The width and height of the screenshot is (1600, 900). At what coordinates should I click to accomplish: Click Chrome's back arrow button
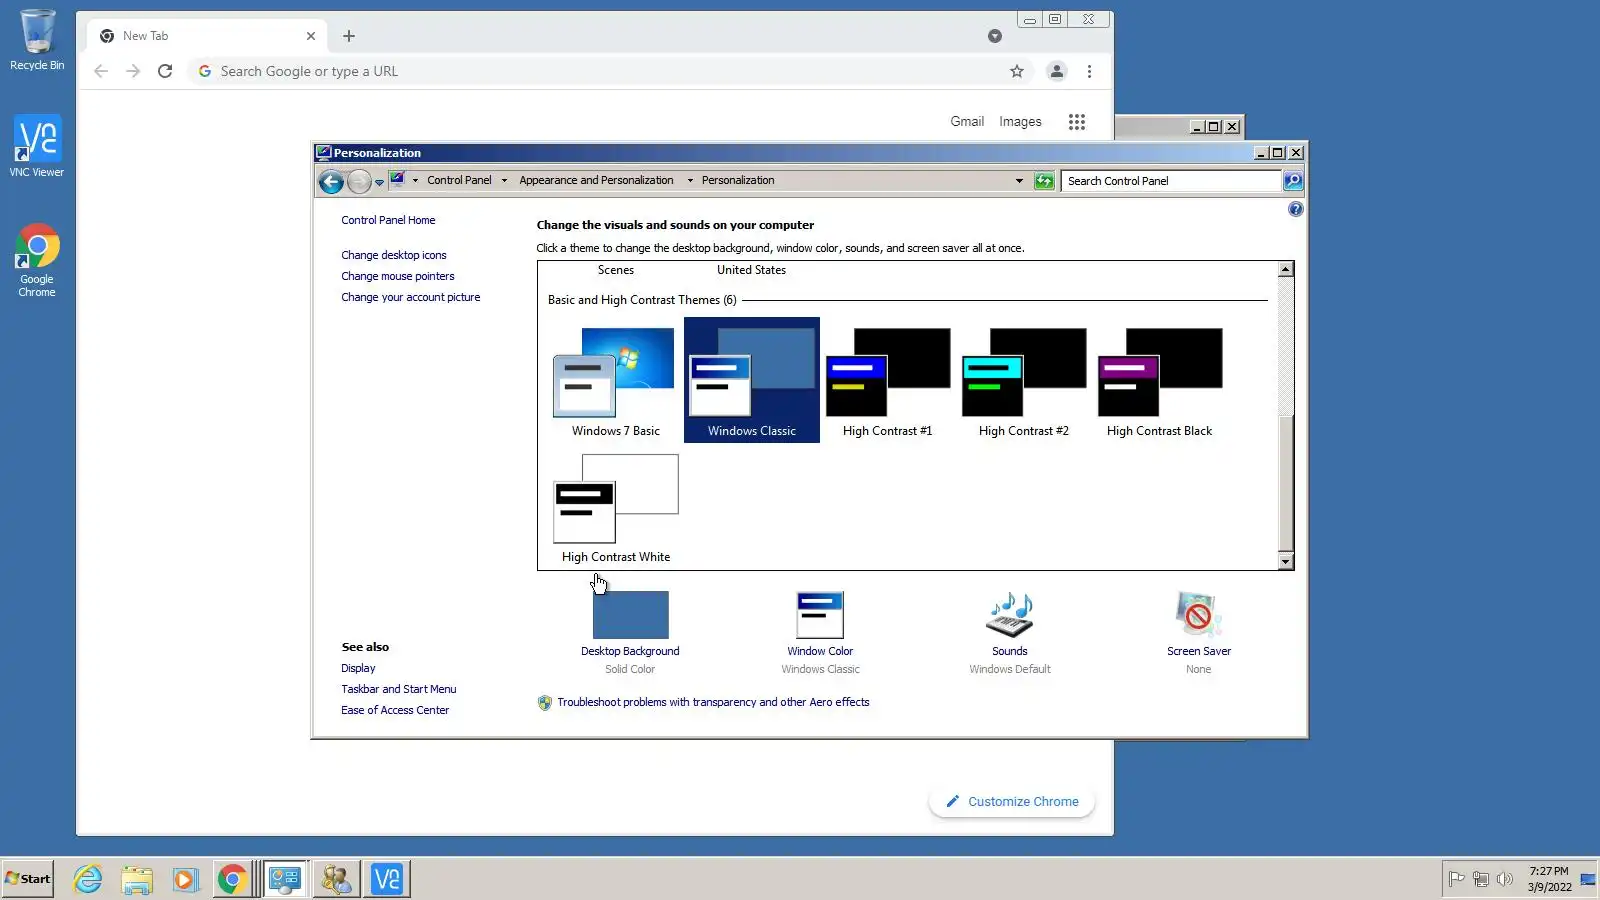(101, 71)
